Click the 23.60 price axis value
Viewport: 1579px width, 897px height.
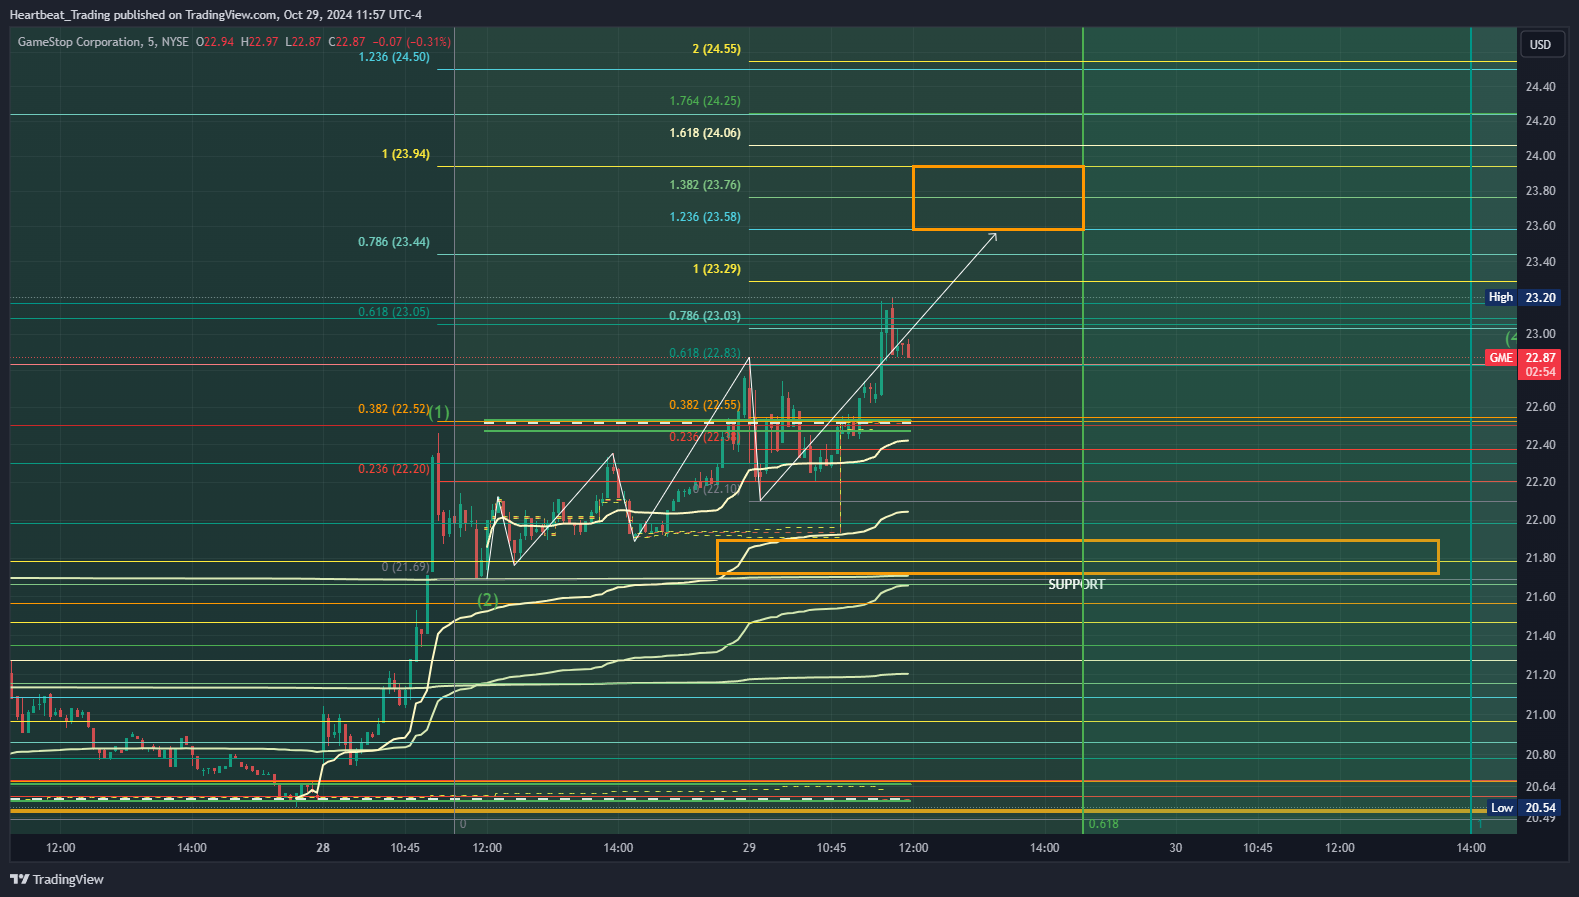(x=1540, y=226)
